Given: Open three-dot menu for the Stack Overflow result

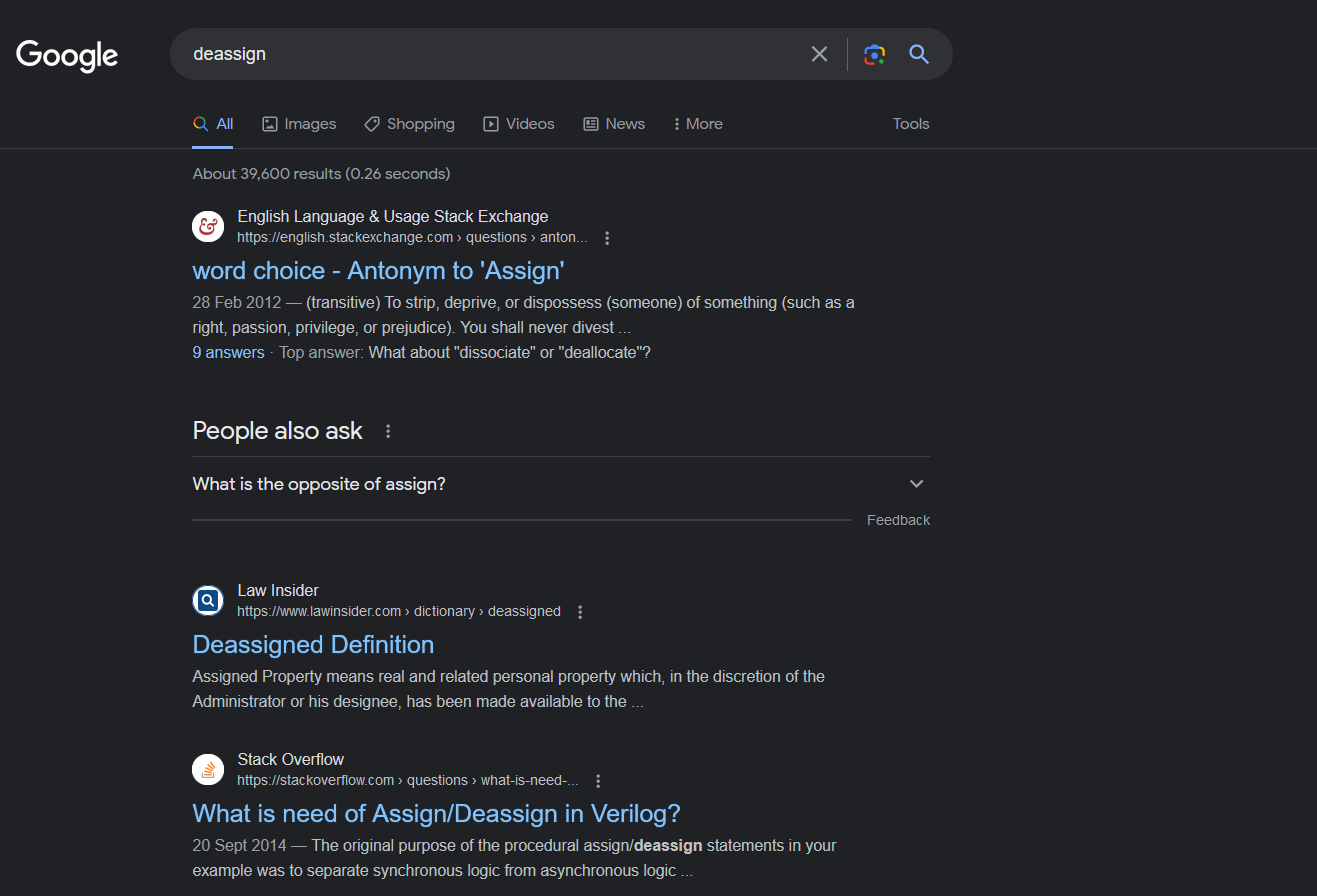Looking at the screenshot, I should pyautogui.click(x=598, y=781).
